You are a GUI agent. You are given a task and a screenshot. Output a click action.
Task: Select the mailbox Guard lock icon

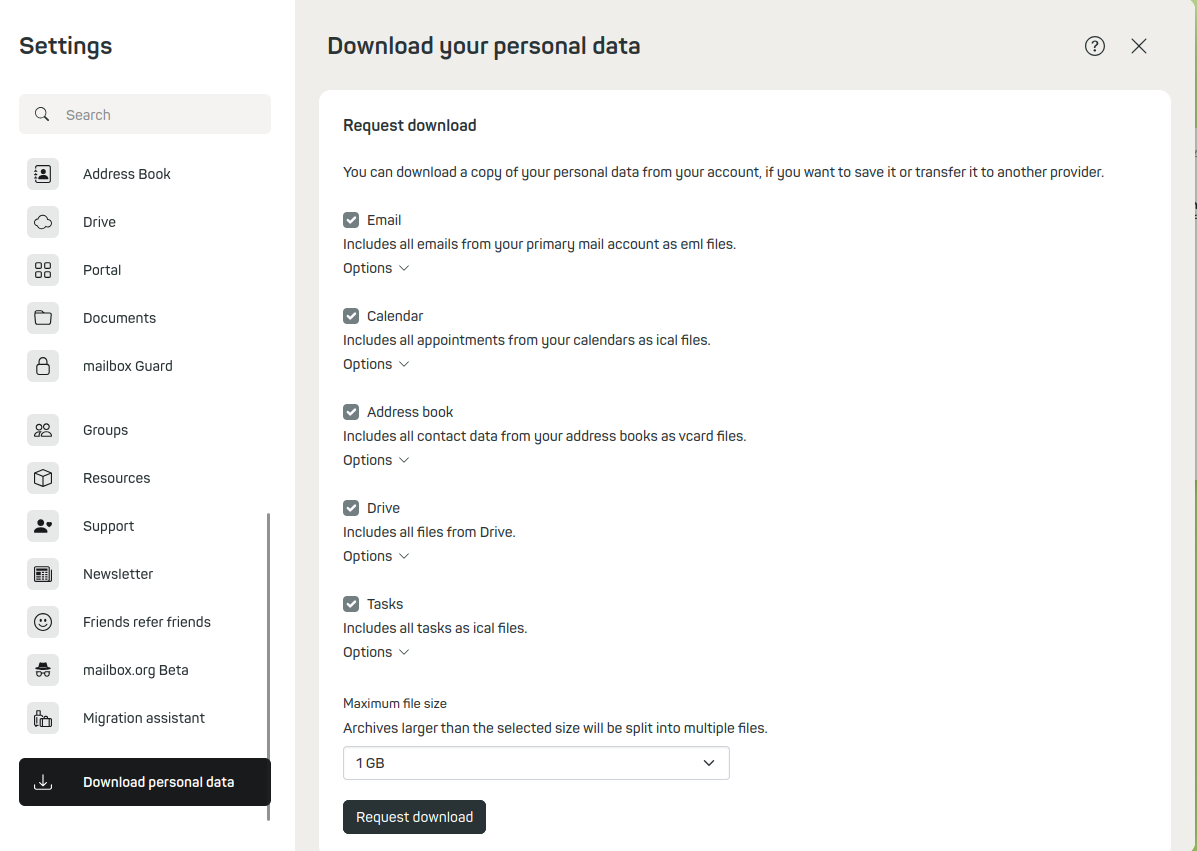tap(43, 366)
